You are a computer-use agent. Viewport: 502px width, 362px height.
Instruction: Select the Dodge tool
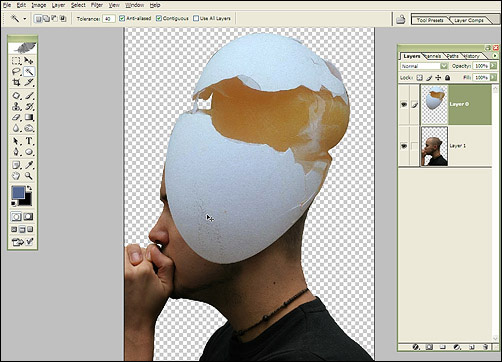tap(29, 128)
